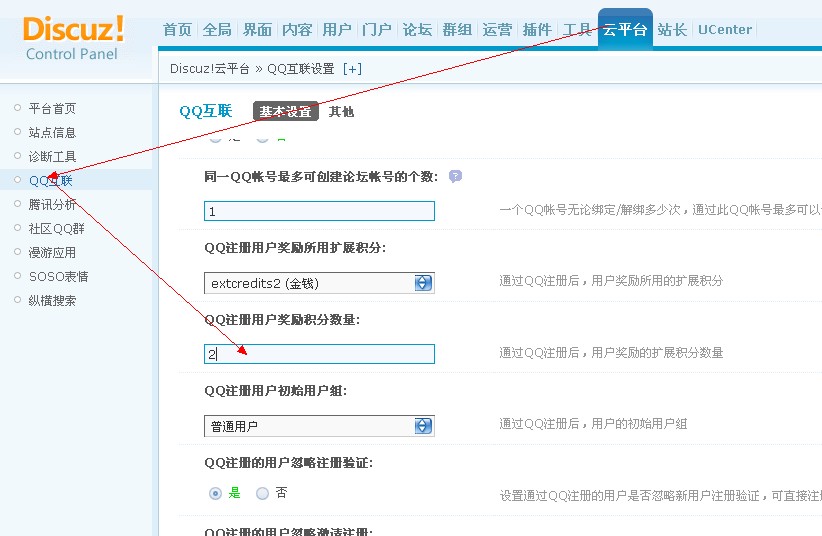
Task: Select 是 for QQ注册的用户忽略注册验证
Action: pos(215,493)
